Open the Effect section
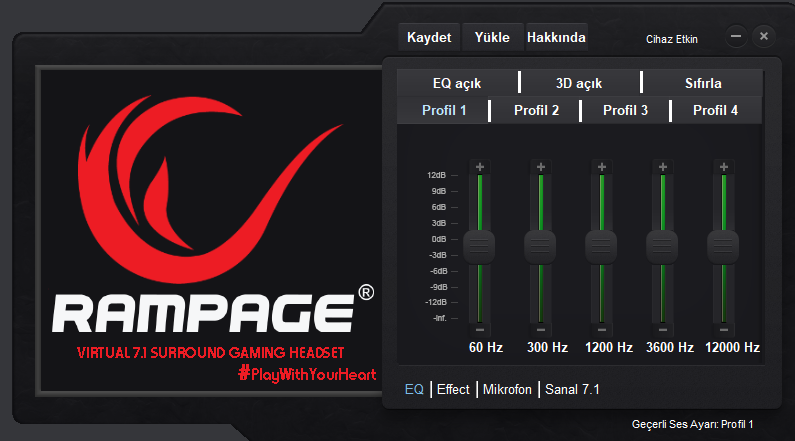This screenshot has width=795, height=441. 453,389
